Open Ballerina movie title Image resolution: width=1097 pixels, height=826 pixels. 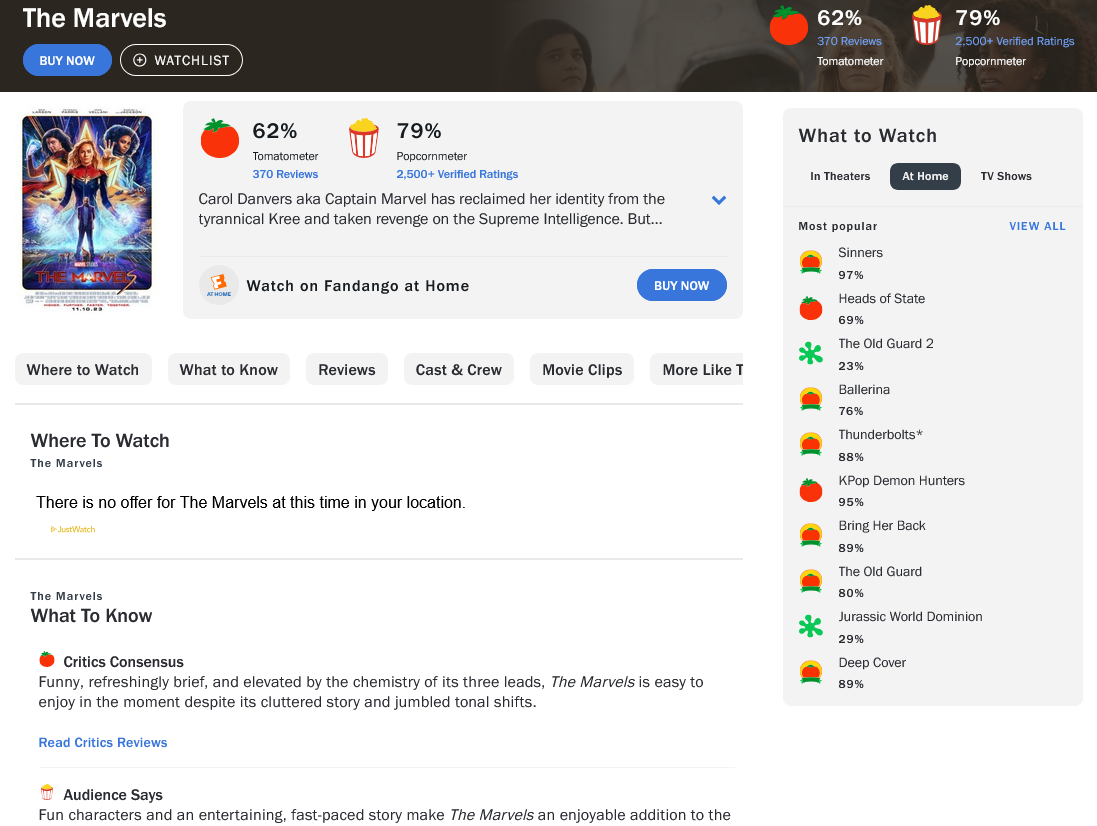[864, 390]
